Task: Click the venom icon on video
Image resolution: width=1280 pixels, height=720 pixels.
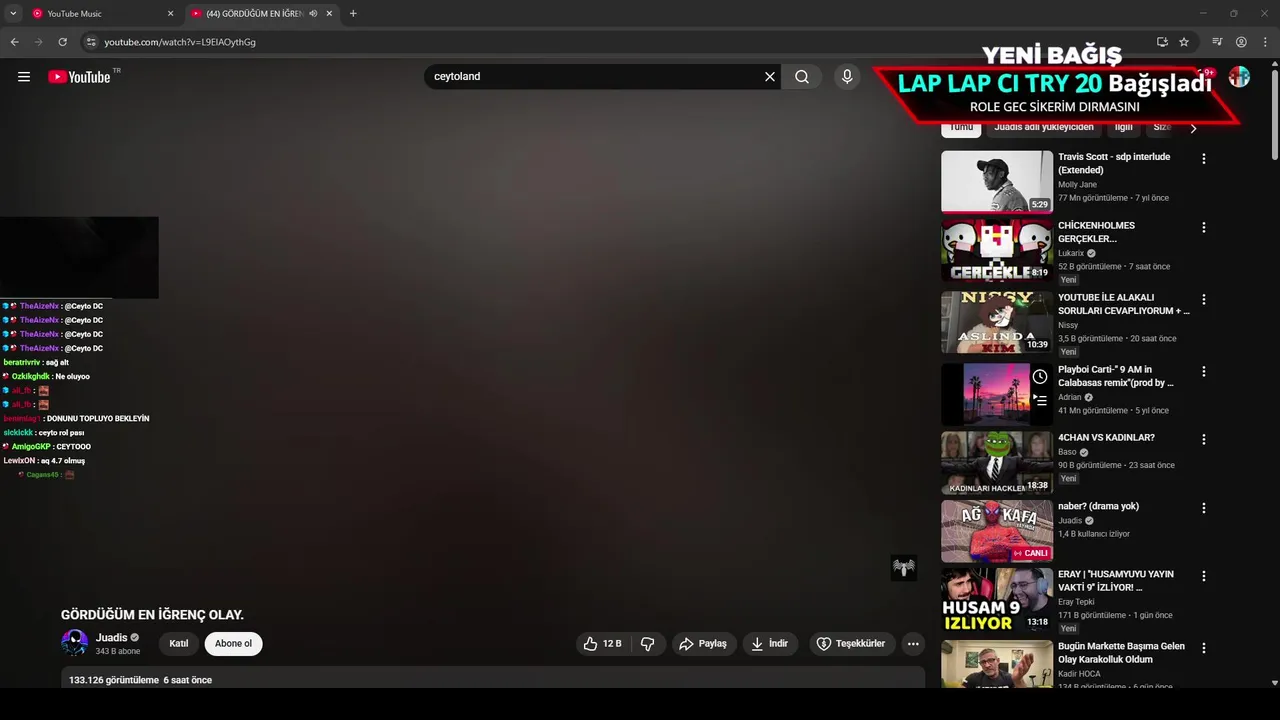Action: [x=904, y=568]
